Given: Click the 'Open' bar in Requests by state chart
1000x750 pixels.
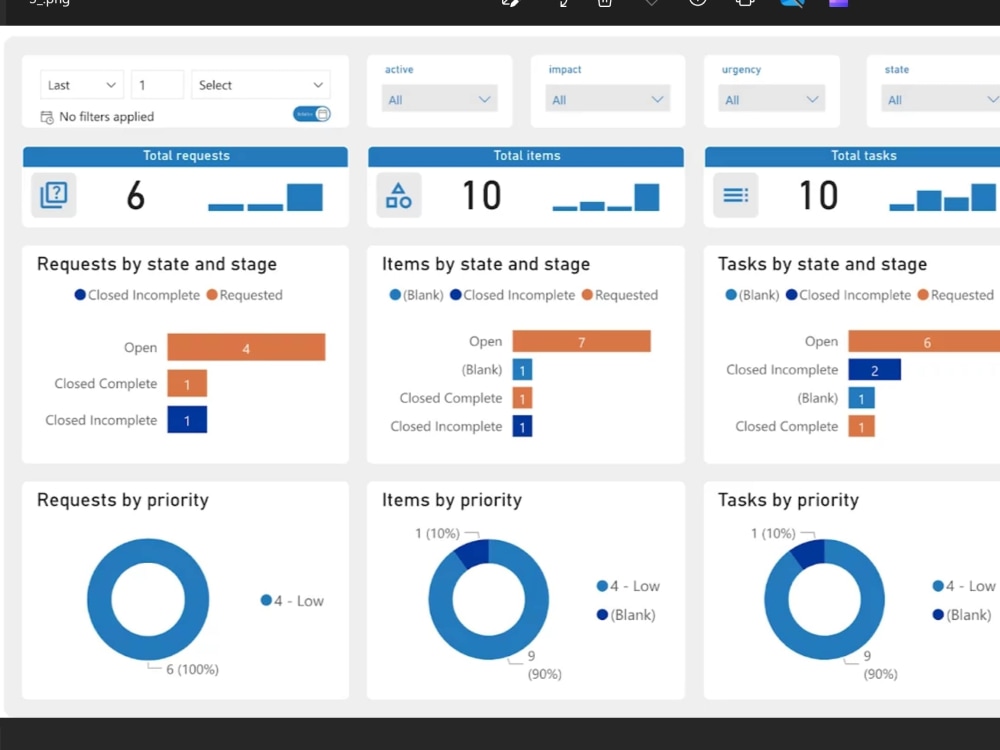Looking at the screenshot, I should 246,347.
